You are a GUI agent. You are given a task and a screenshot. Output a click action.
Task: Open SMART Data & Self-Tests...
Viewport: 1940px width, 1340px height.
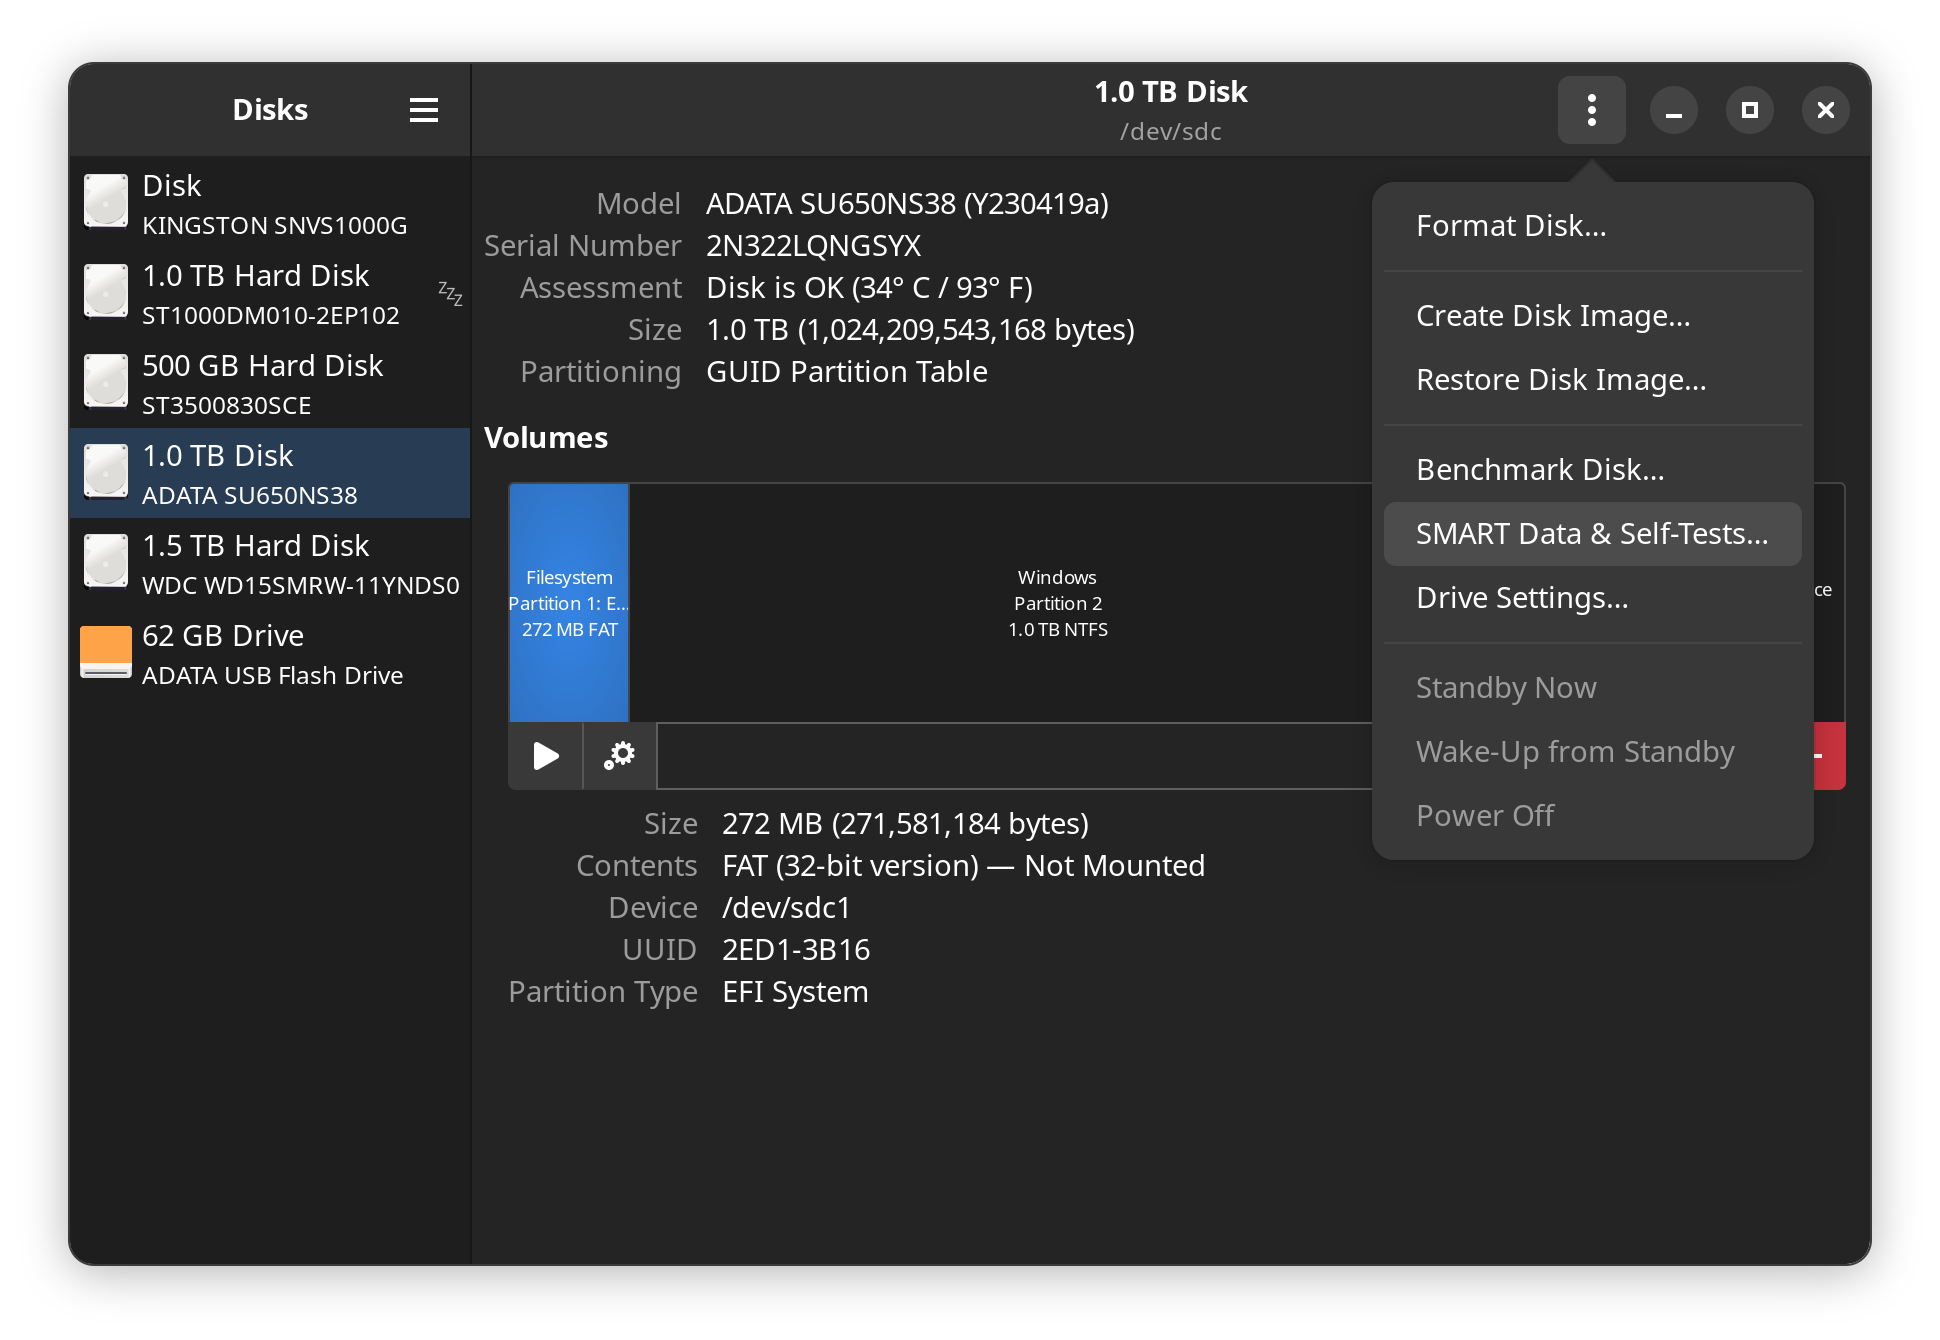coord(1591,534)
